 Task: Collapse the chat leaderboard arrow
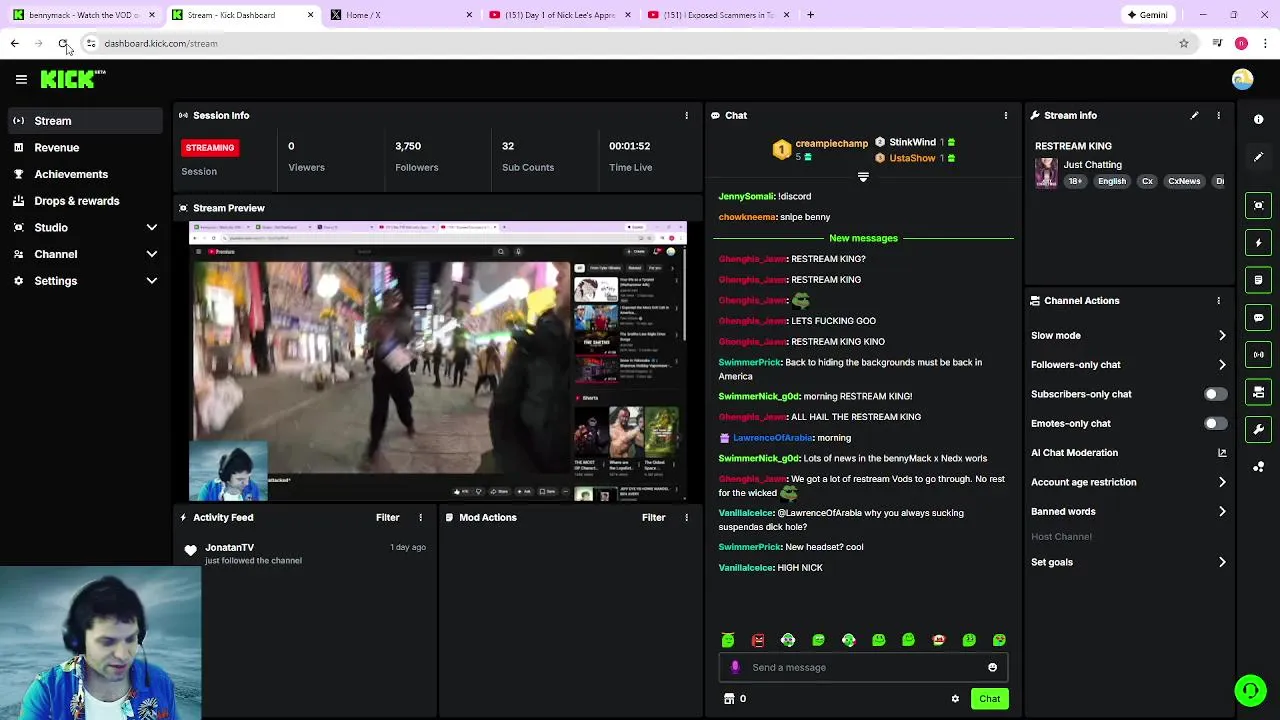863,177
